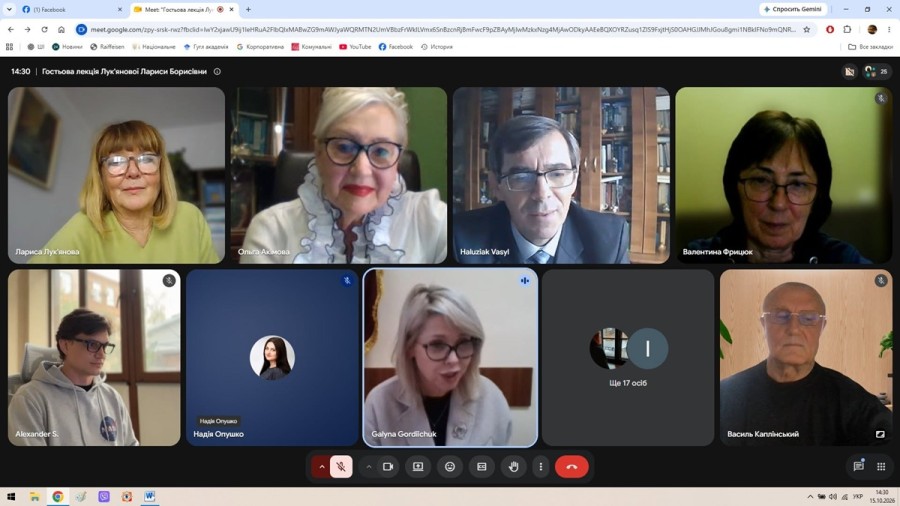Open the История bookmark
This screenshot has height=506, width=900.
[437, 47]
